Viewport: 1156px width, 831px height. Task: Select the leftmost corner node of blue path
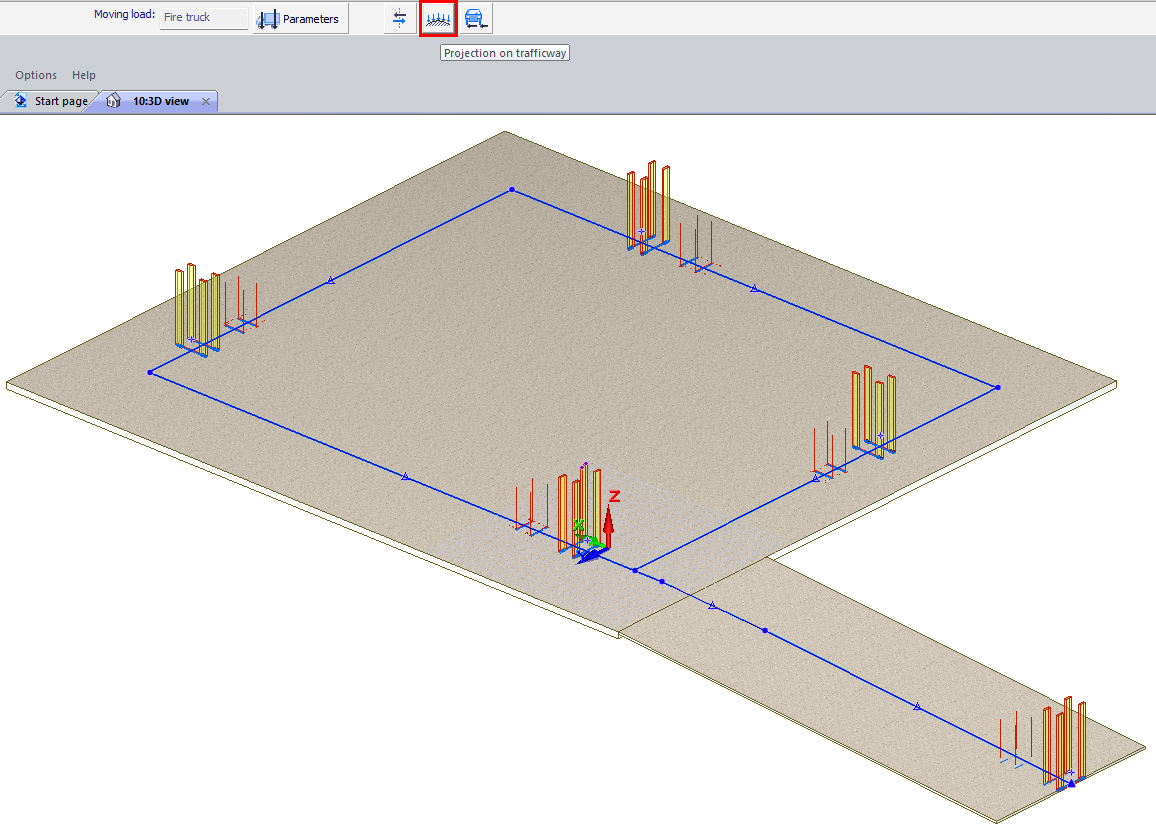(150, 372)
